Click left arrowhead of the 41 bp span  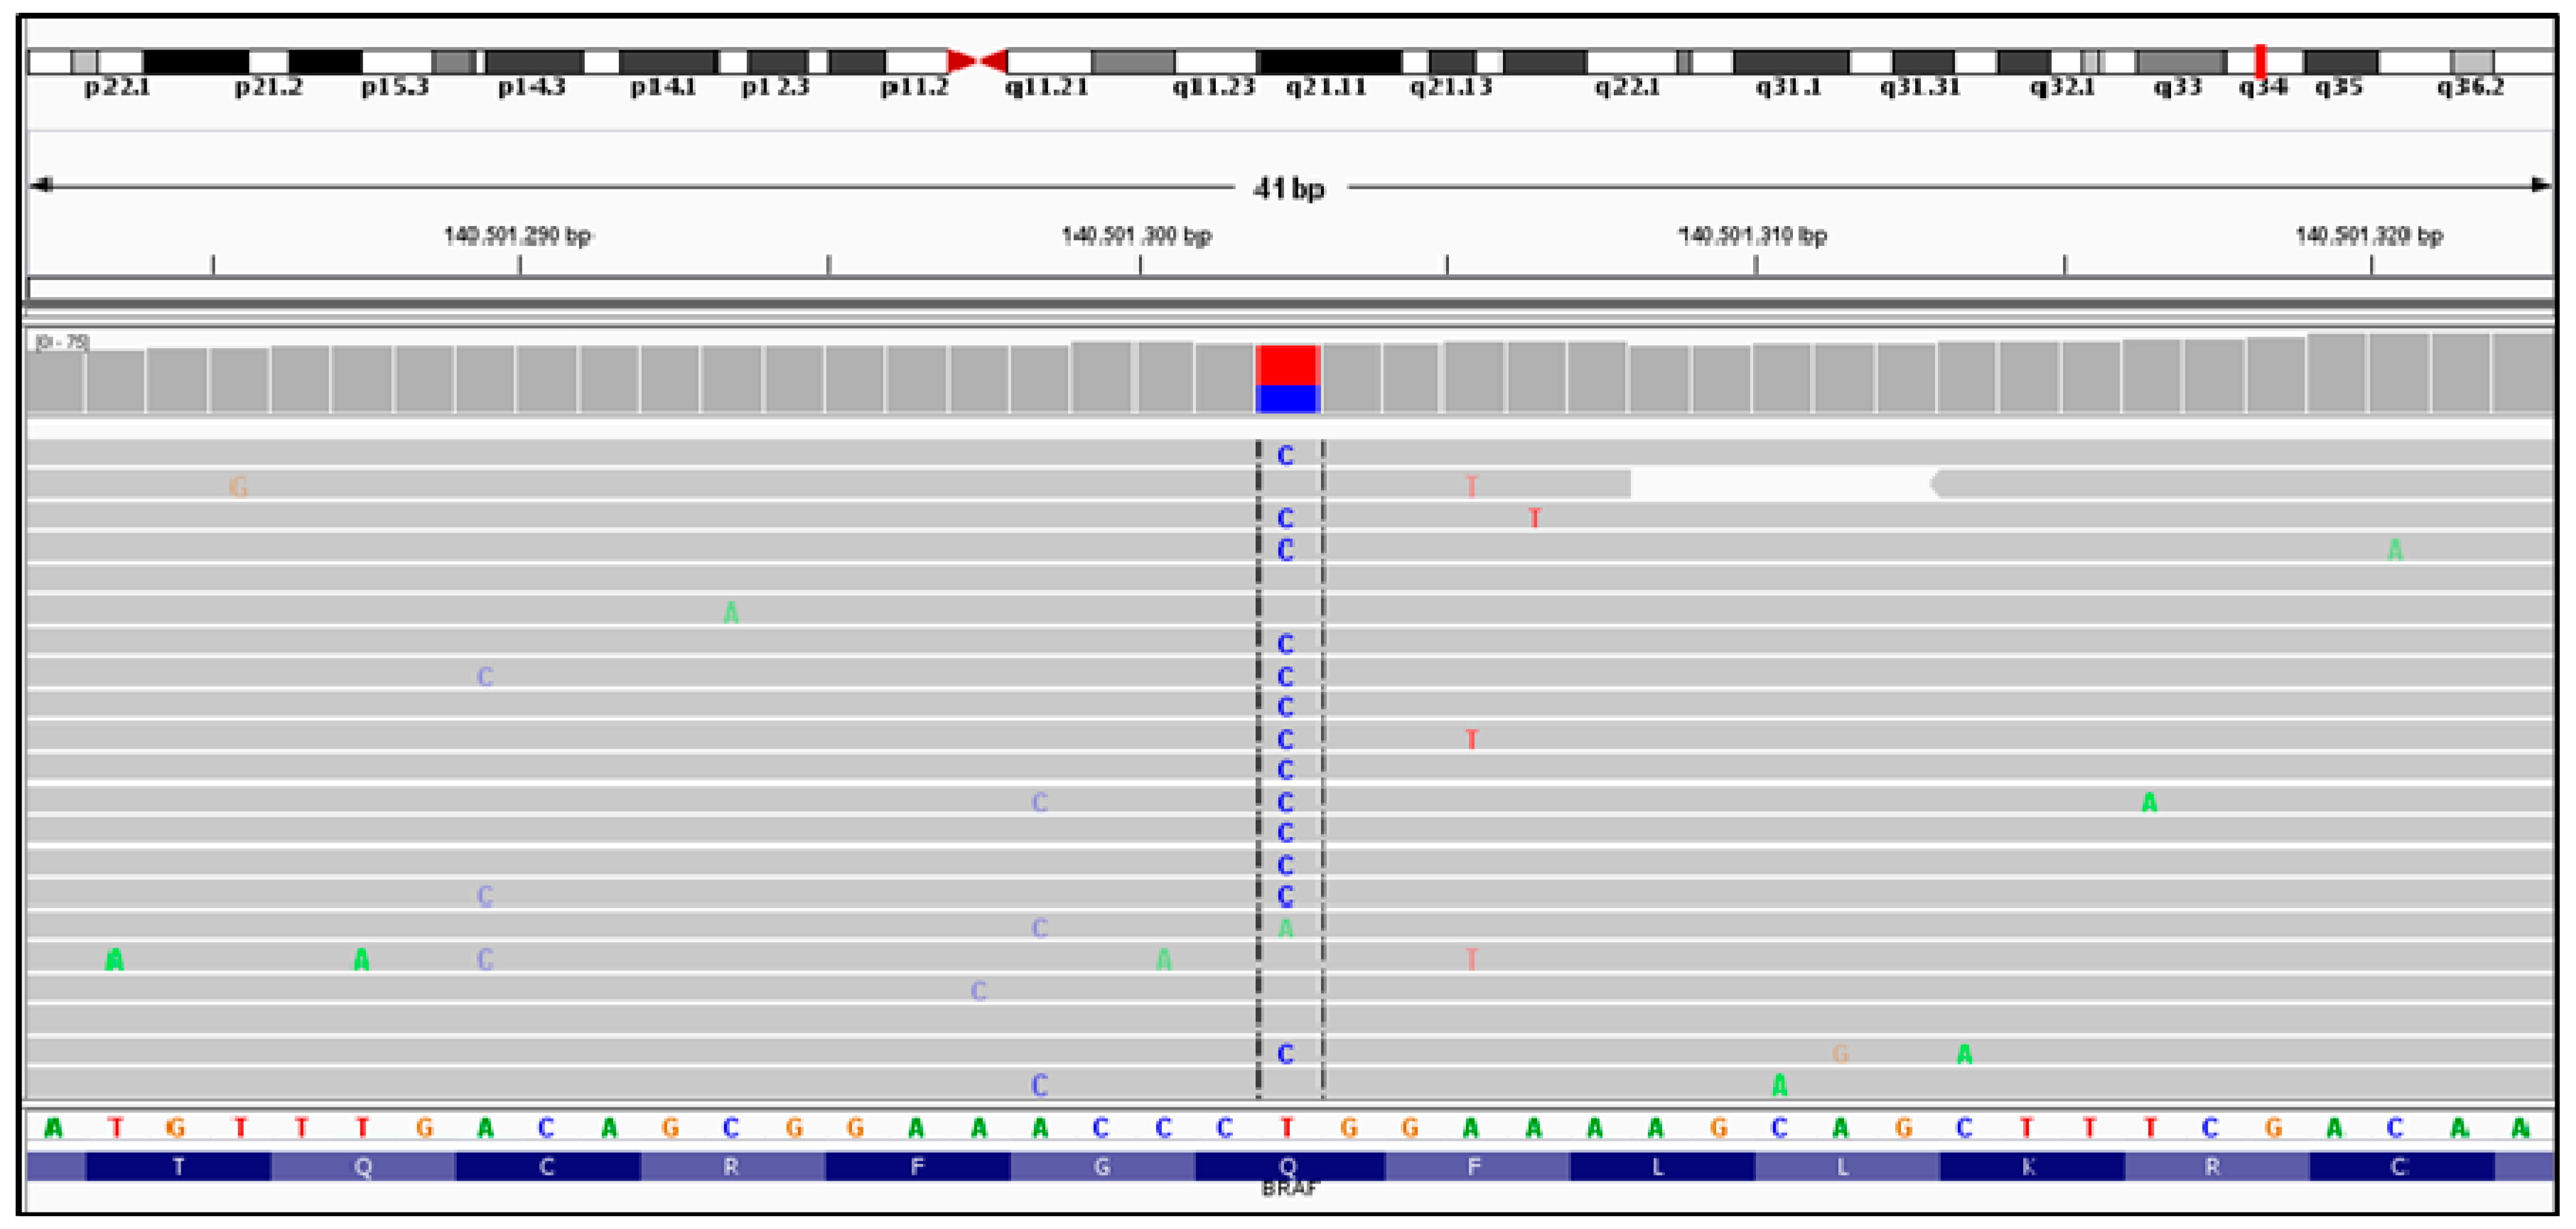pyautogui.click(x=42, y=185)
